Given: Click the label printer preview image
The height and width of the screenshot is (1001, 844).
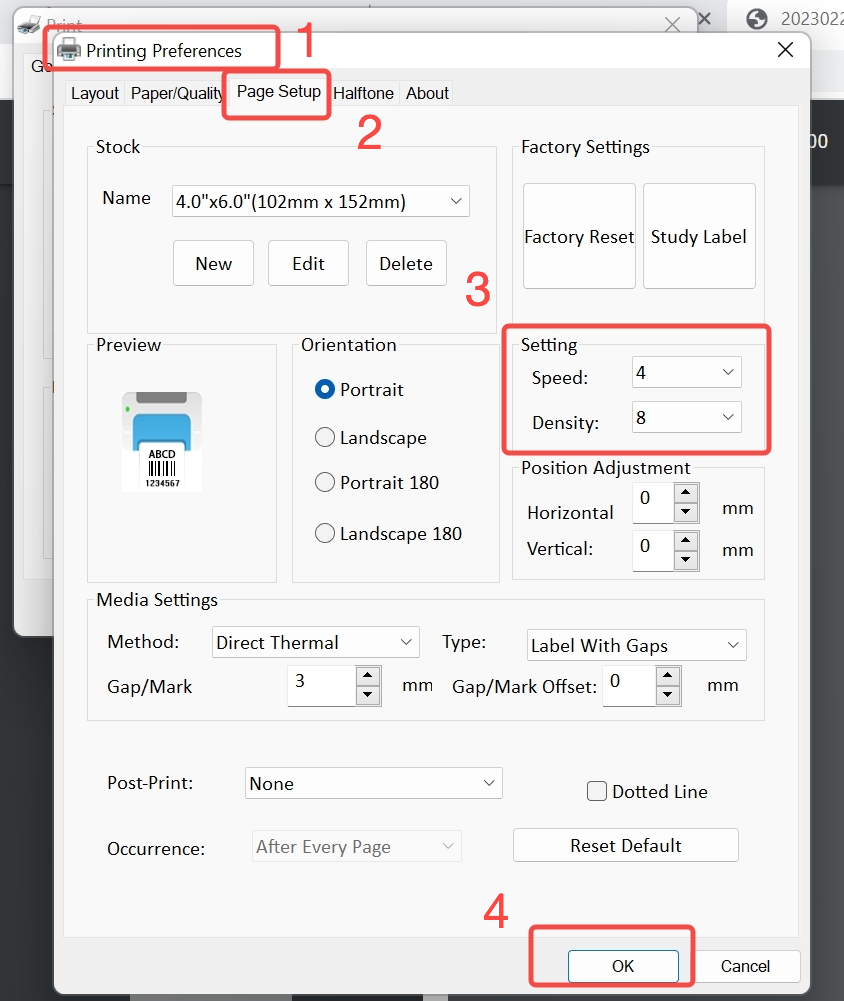Looking at the screenshot, I should coord(162,441).
